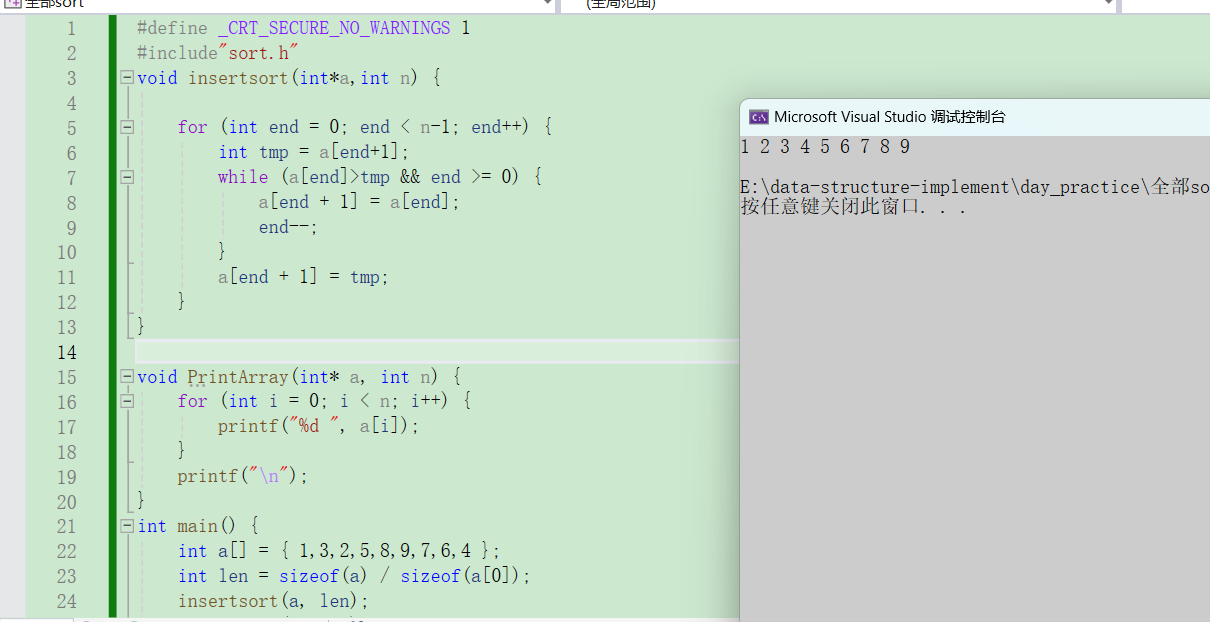
Task: Click line number 1 in the gutter
Action: coord(71,28)
